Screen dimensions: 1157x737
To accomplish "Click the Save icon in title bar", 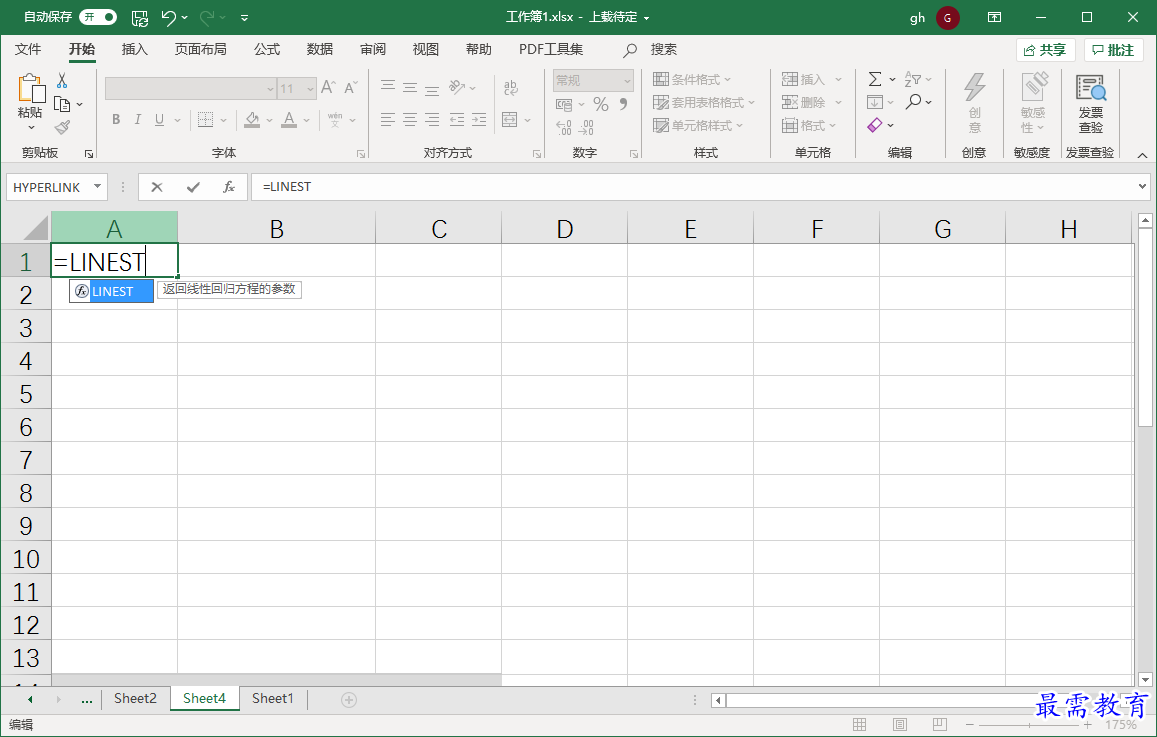I will coord(139,18).
